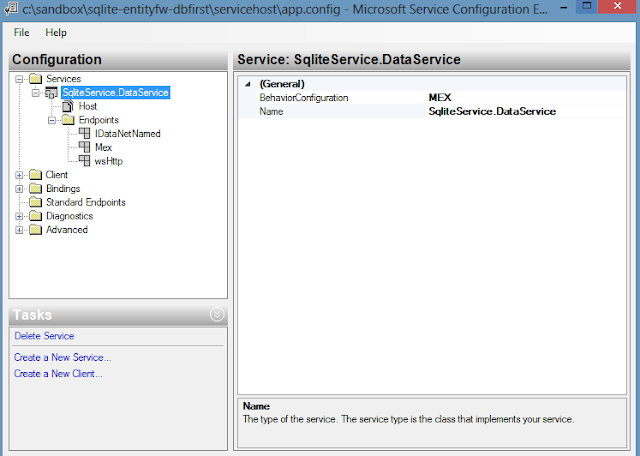Click the wsHttp endpoint icon
Screen dimensions: 640x456
(x=84, y=161)
